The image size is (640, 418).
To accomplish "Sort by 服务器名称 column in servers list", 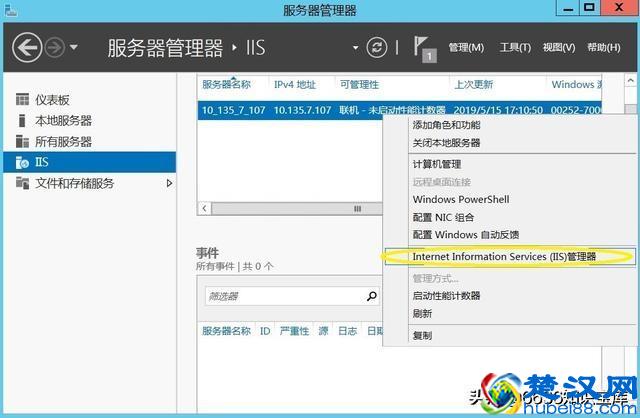I will coord(227,84).
